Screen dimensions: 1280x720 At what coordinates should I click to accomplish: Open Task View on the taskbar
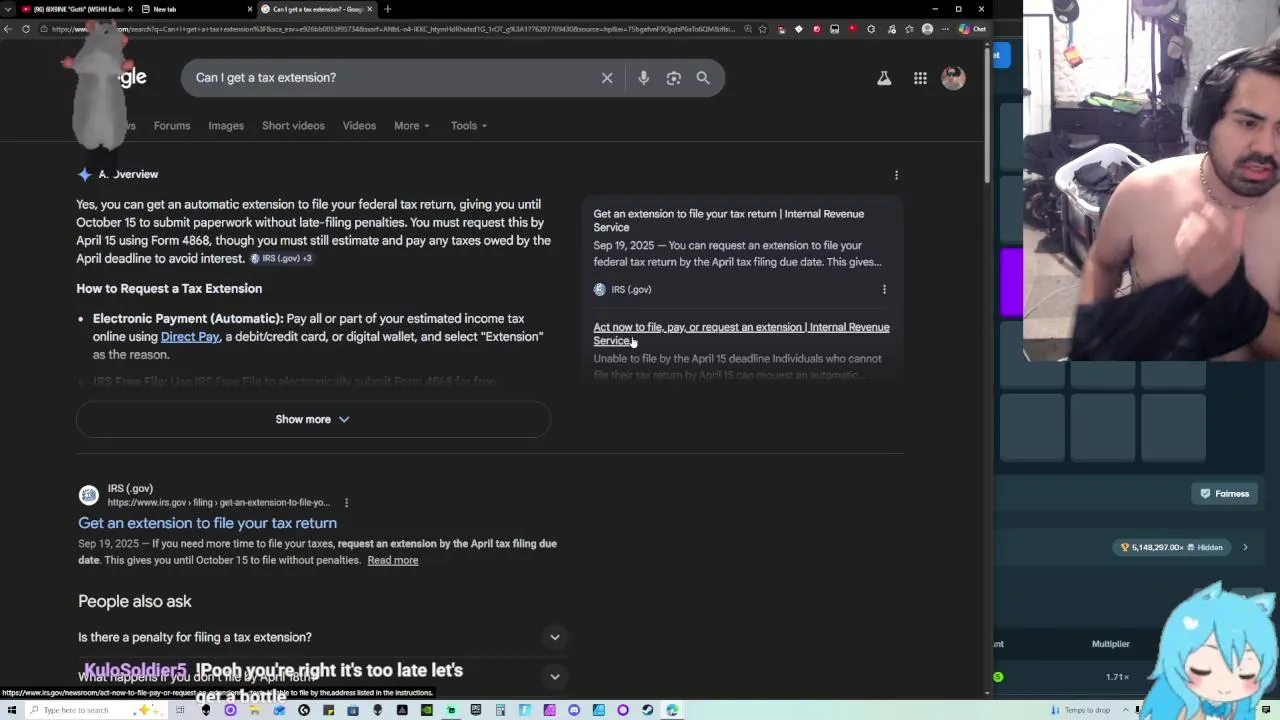(180, 710)
